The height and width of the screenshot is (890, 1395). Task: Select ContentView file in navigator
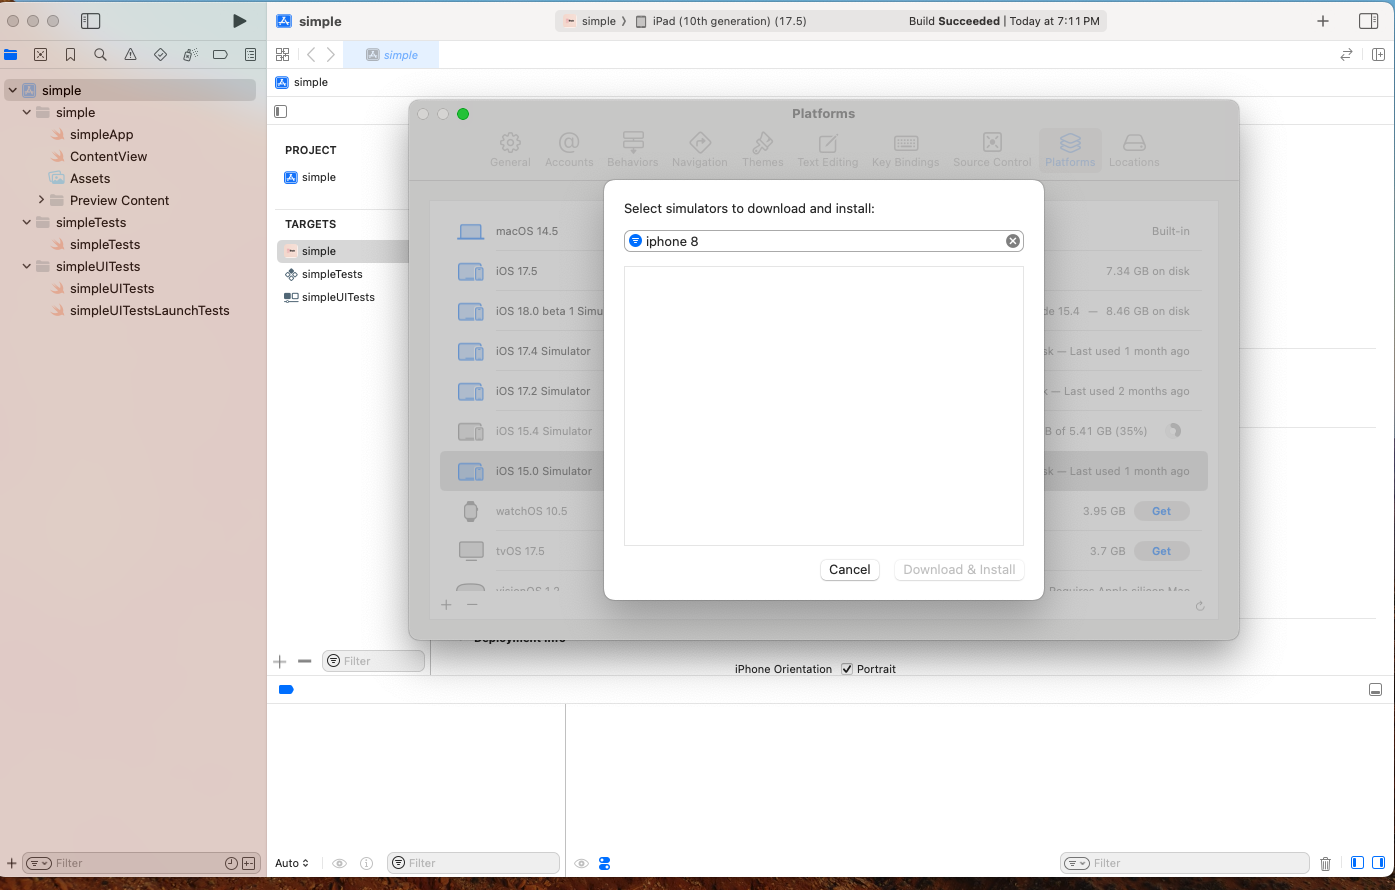click(108, 156)
